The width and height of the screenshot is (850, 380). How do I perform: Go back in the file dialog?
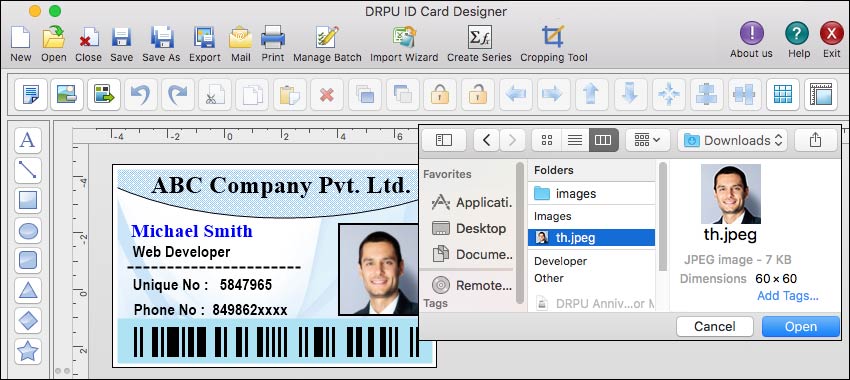click(486, 140)
